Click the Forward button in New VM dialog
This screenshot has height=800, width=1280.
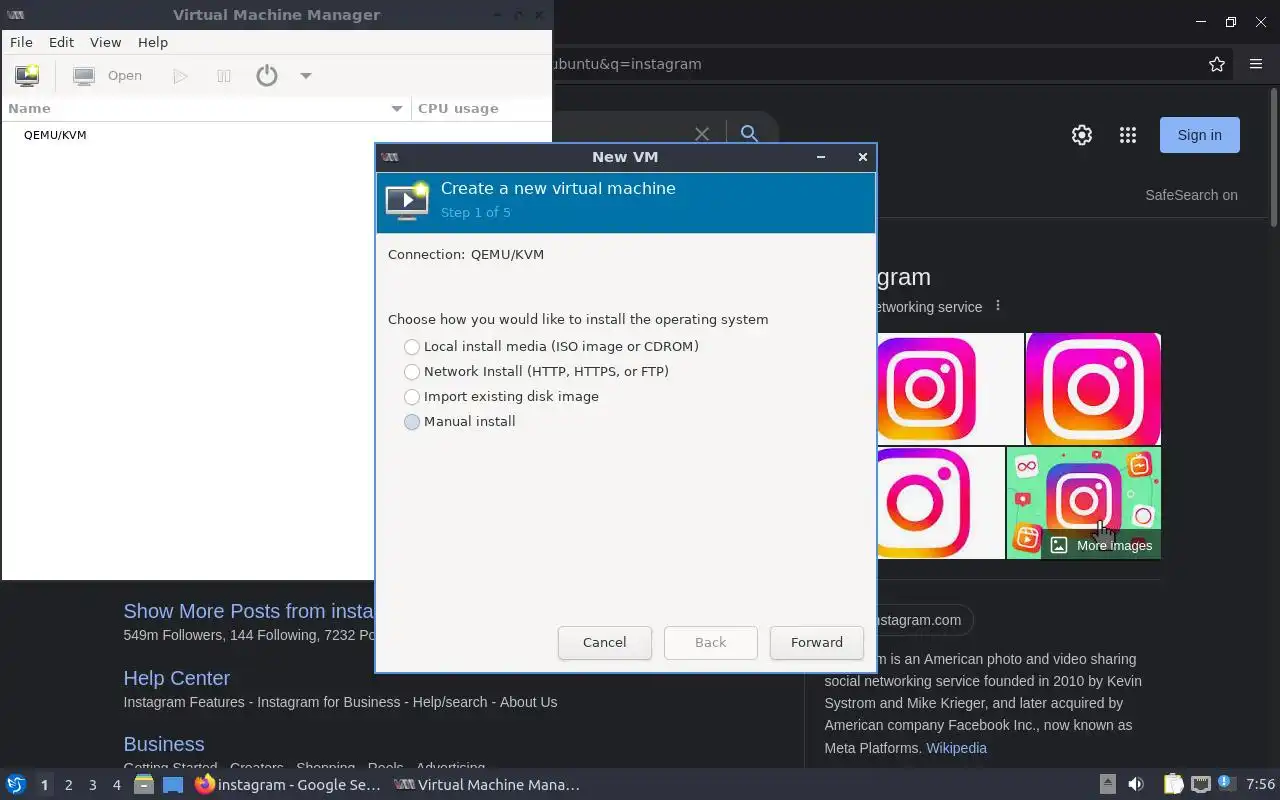[x=817, y=642]
